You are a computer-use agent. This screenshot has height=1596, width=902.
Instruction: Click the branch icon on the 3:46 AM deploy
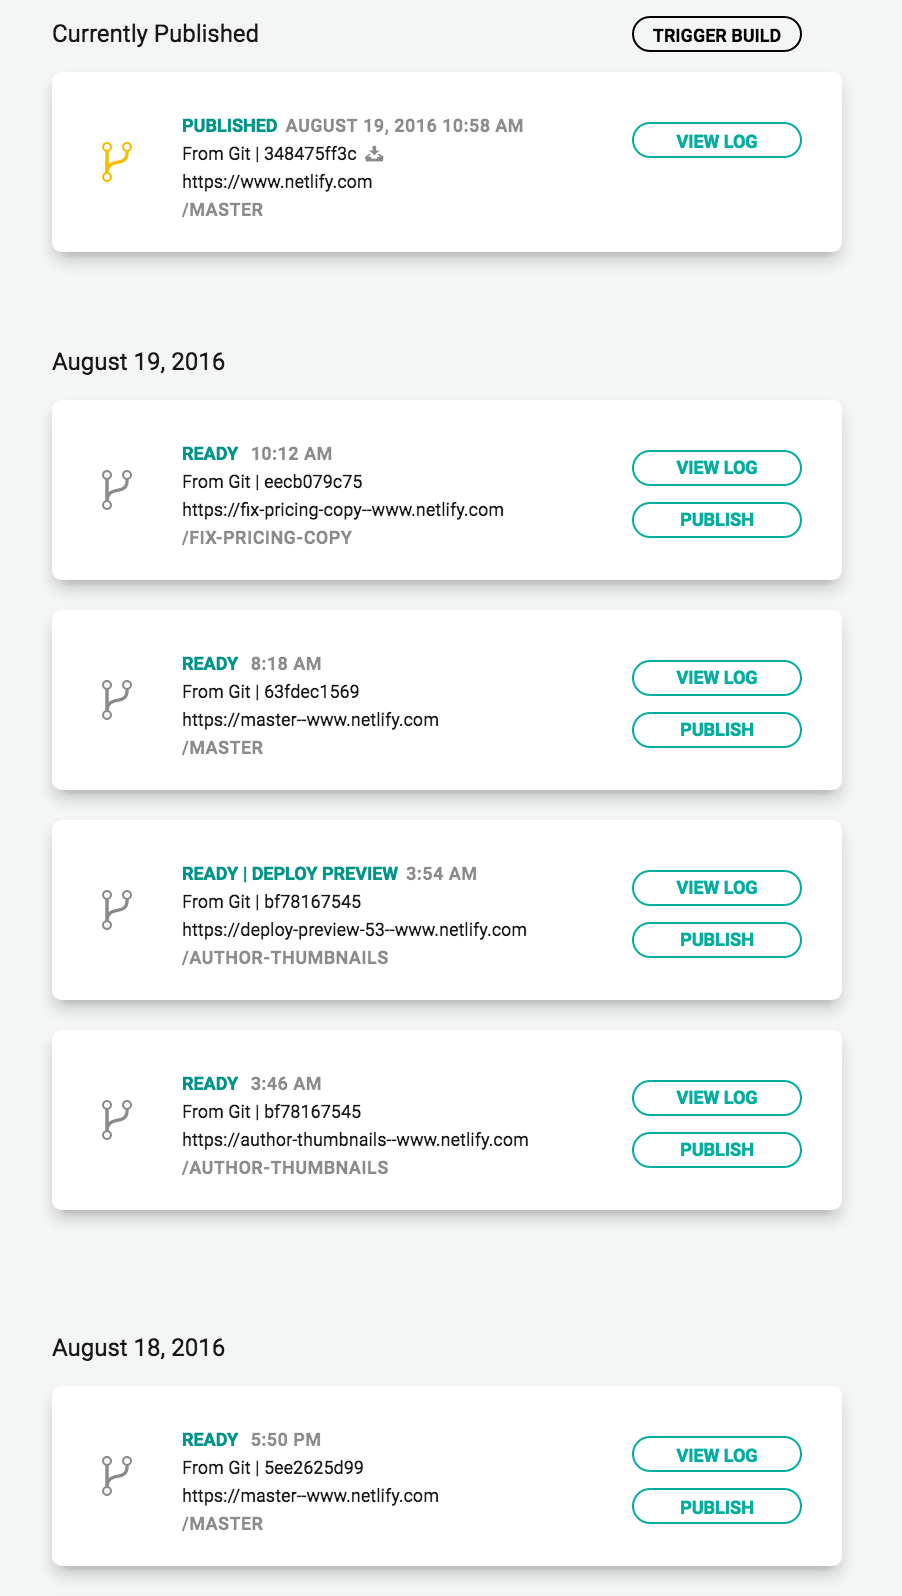pos(116,1119)
